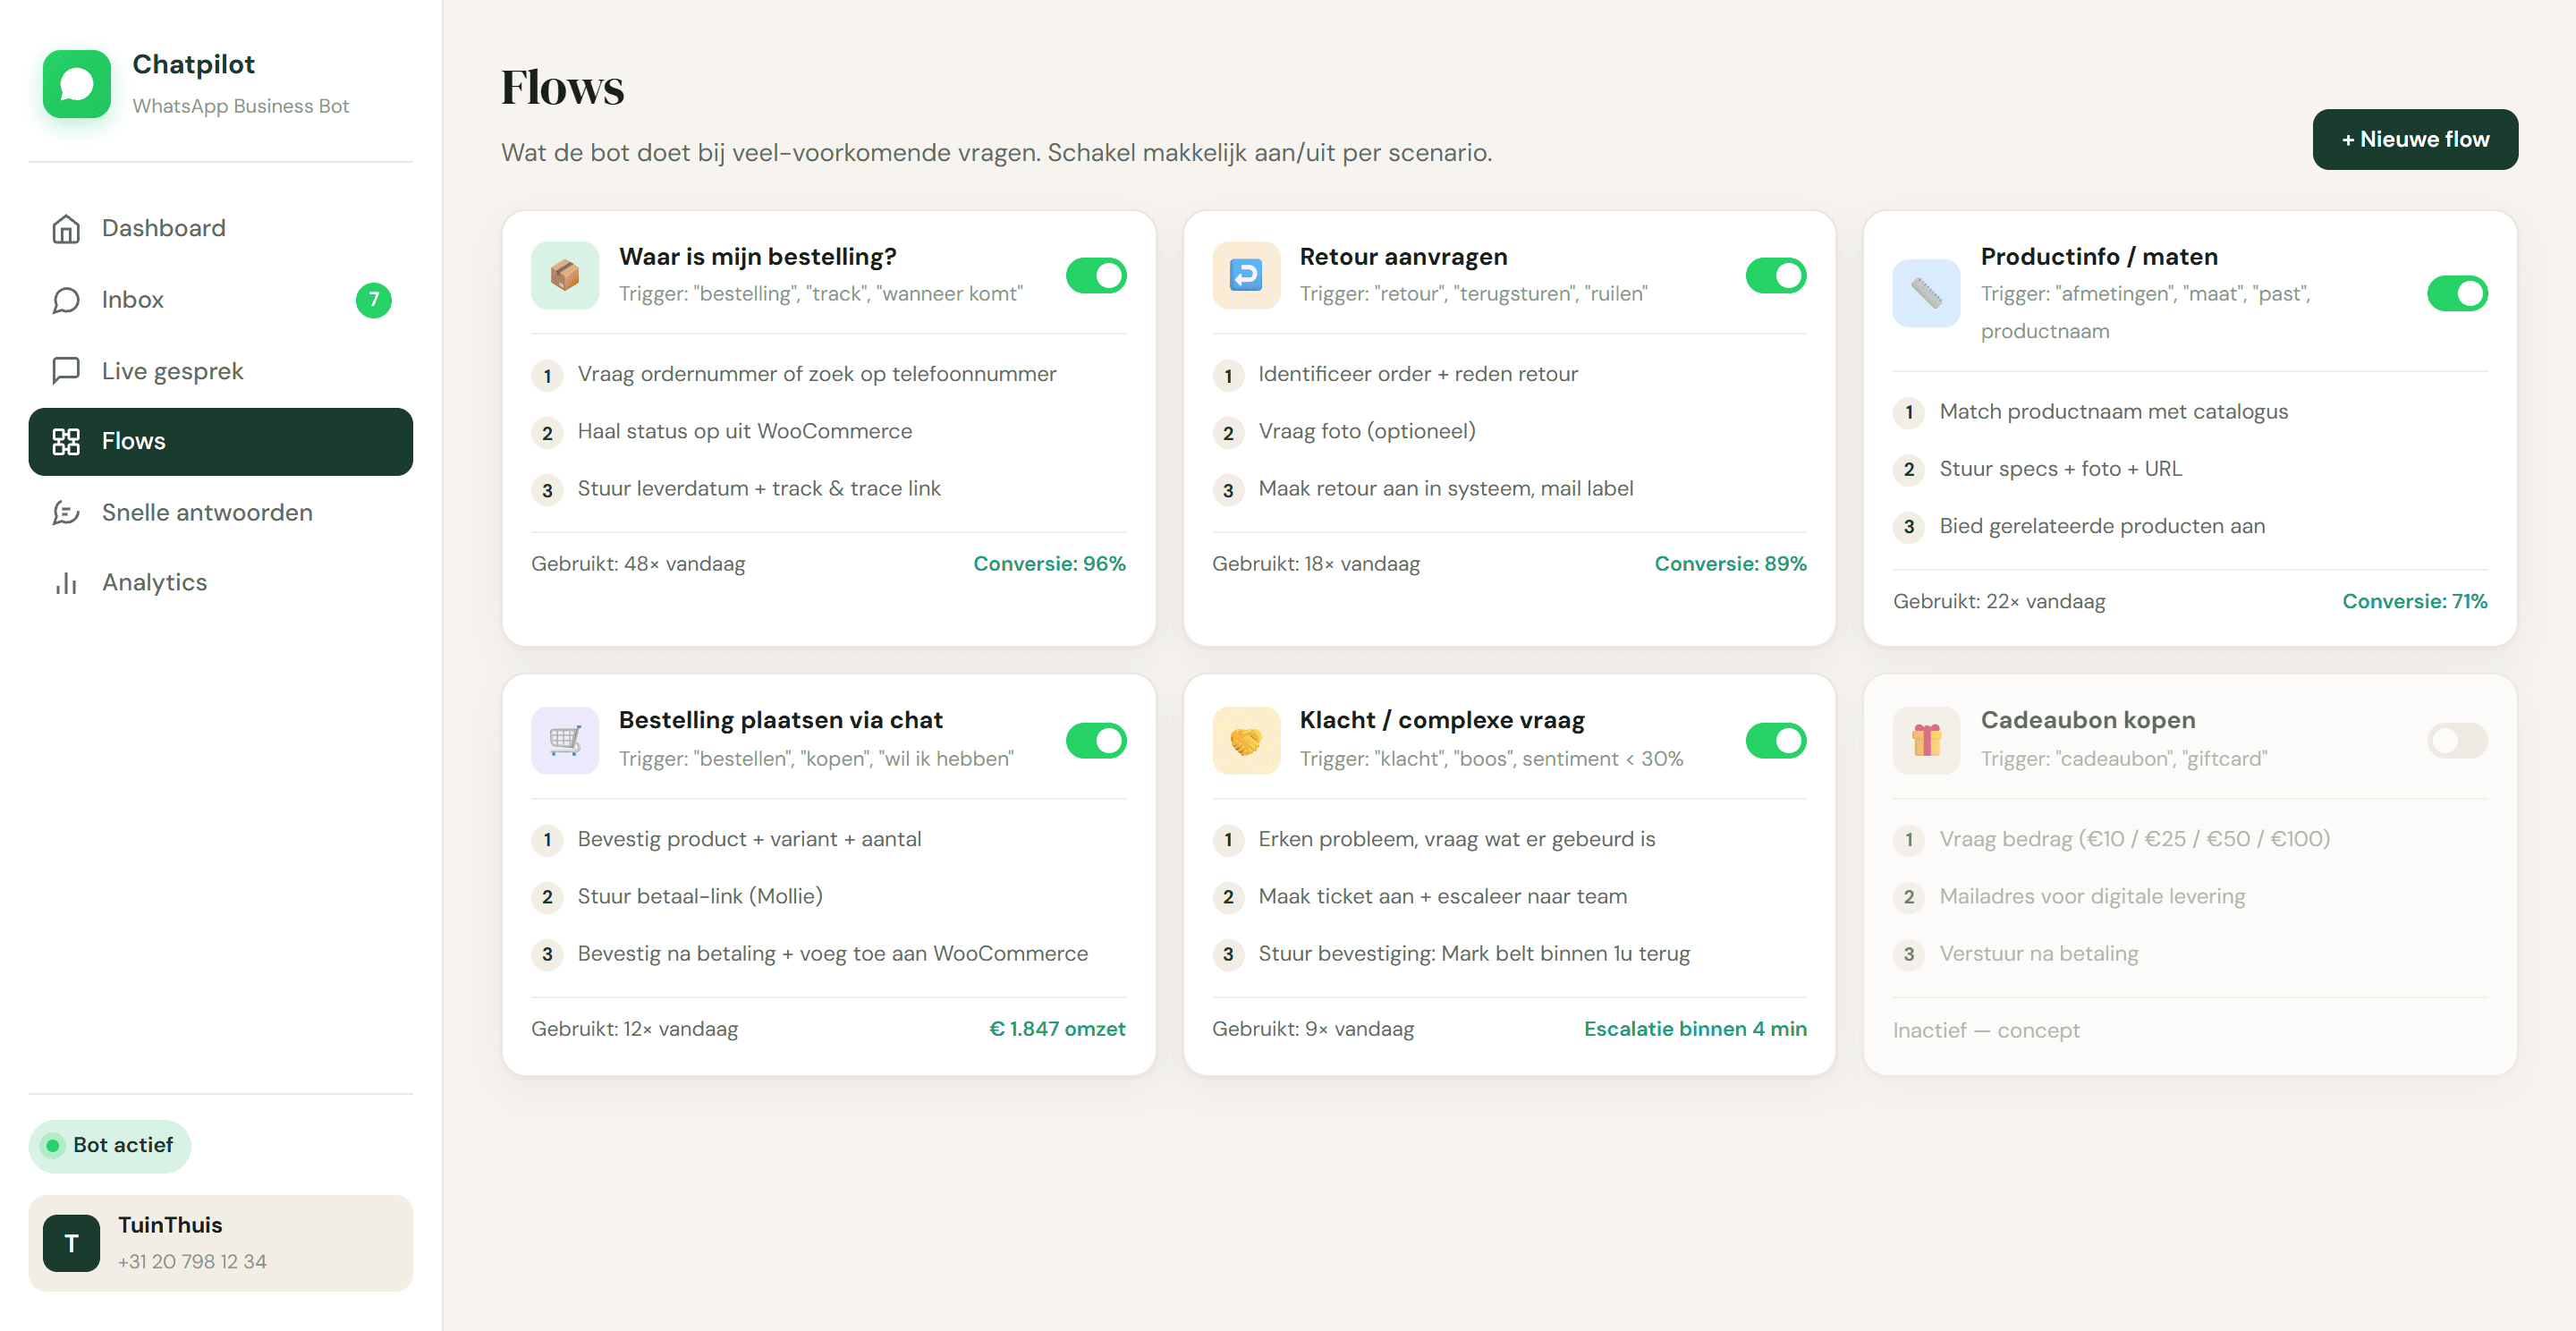Select step Stuur leverdatum + track & trace link

click(759, 488)
